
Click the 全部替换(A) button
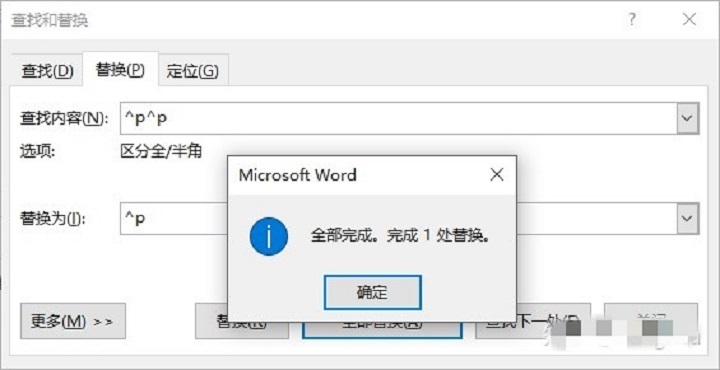(x=382, y=330)
